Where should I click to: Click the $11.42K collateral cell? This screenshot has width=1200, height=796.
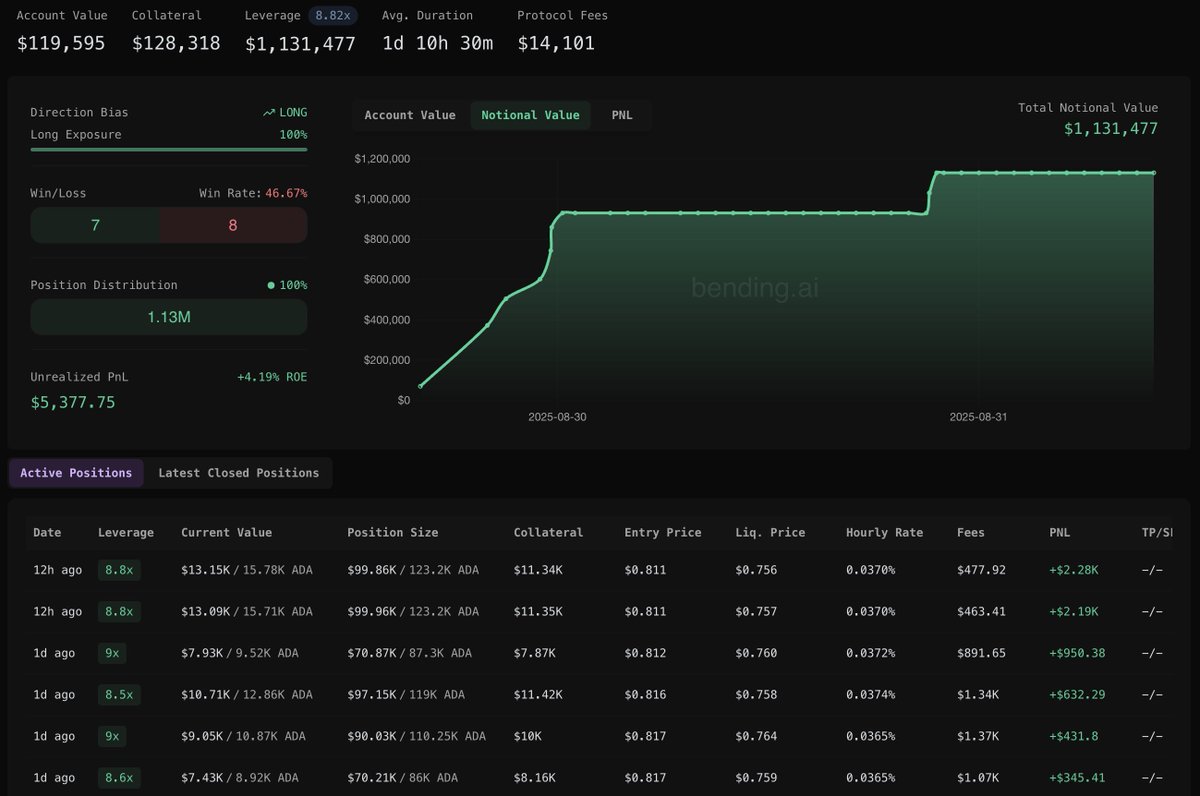coord(538,694)
